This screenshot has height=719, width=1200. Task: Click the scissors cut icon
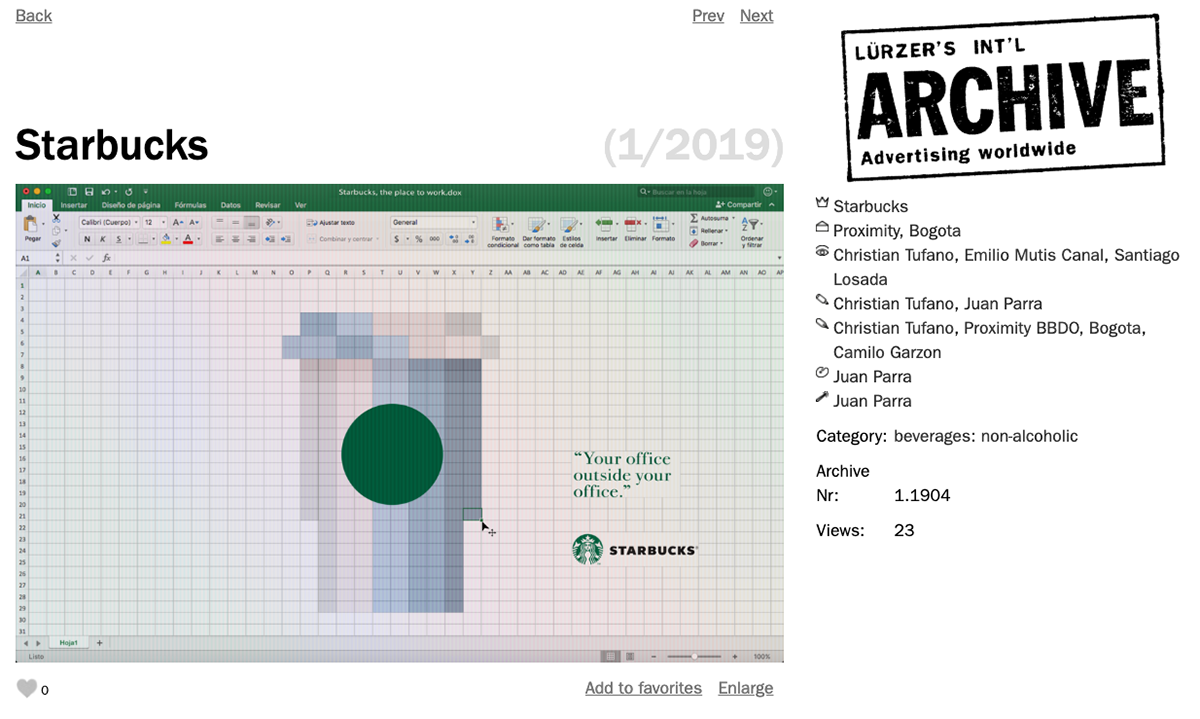(56, 218)
